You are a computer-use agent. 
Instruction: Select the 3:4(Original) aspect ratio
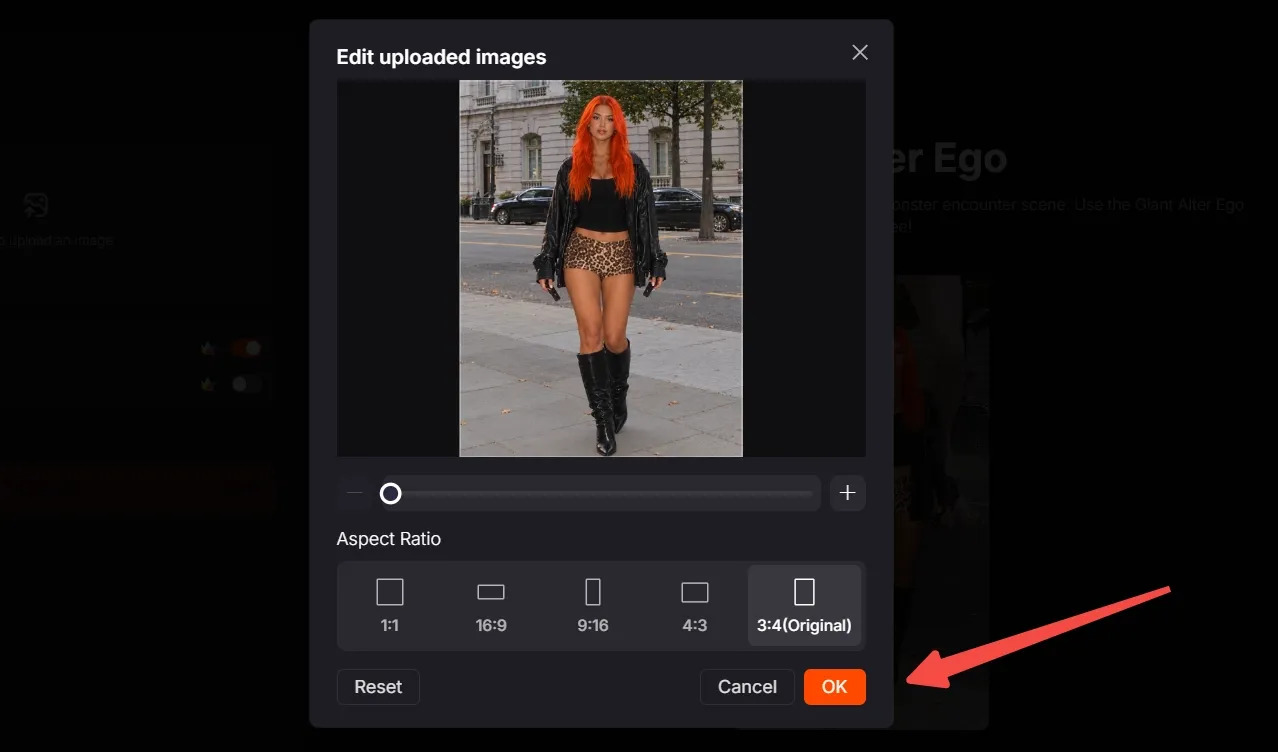[x=804, y=606]
